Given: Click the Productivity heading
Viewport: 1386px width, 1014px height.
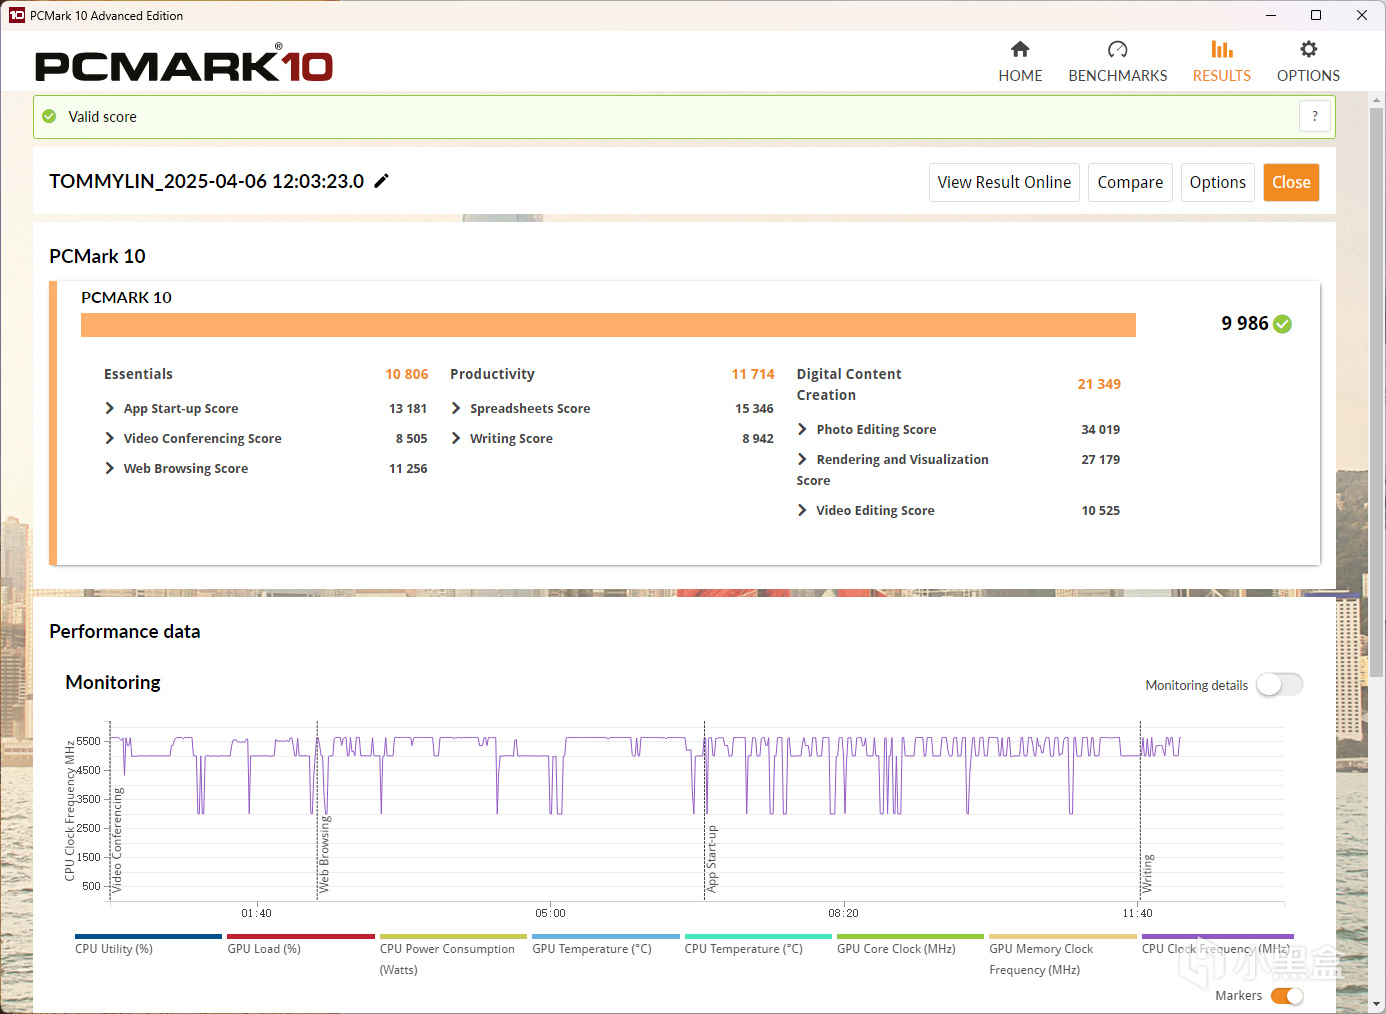Looking at the screenshot, I should pyautogui.click(x=492, y=374).
